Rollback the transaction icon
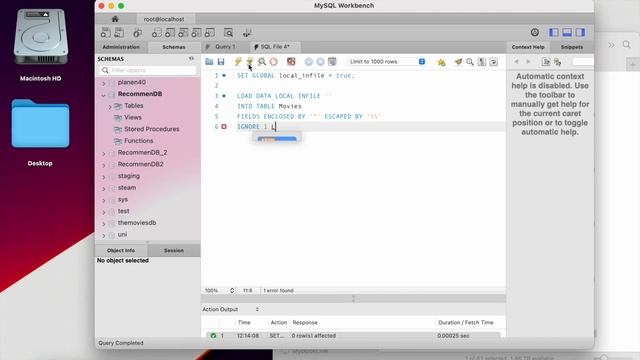Image resolution: width=640 pixels, height=360 pixels. tap(320, 62)
